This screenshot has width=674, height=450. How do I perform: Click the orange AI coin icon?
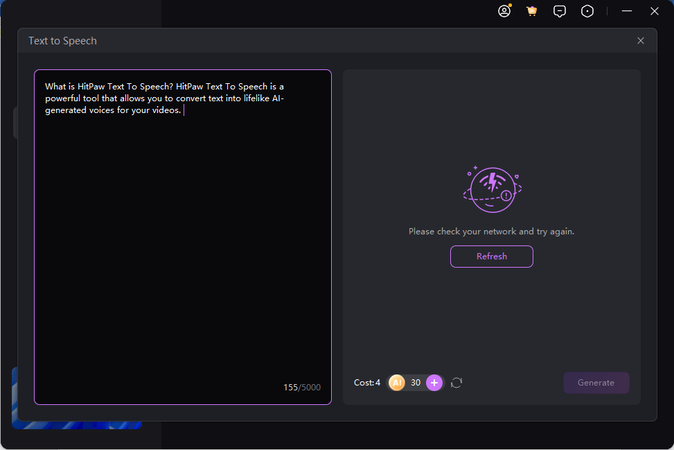[397, 383]
